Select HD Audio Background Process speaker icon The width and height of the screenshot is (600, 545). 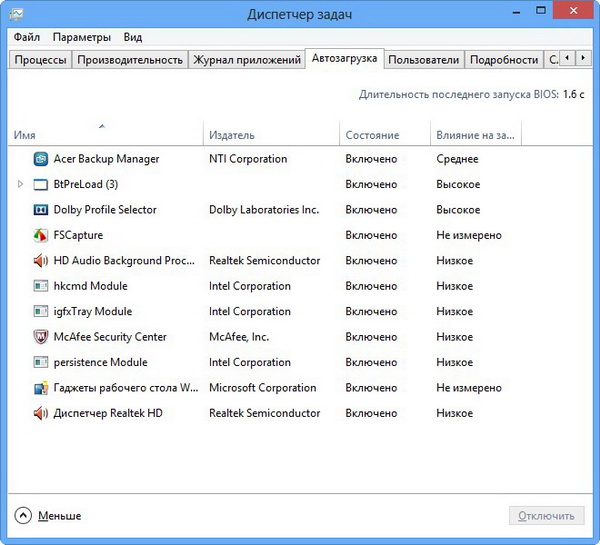[x=41, y=261]
